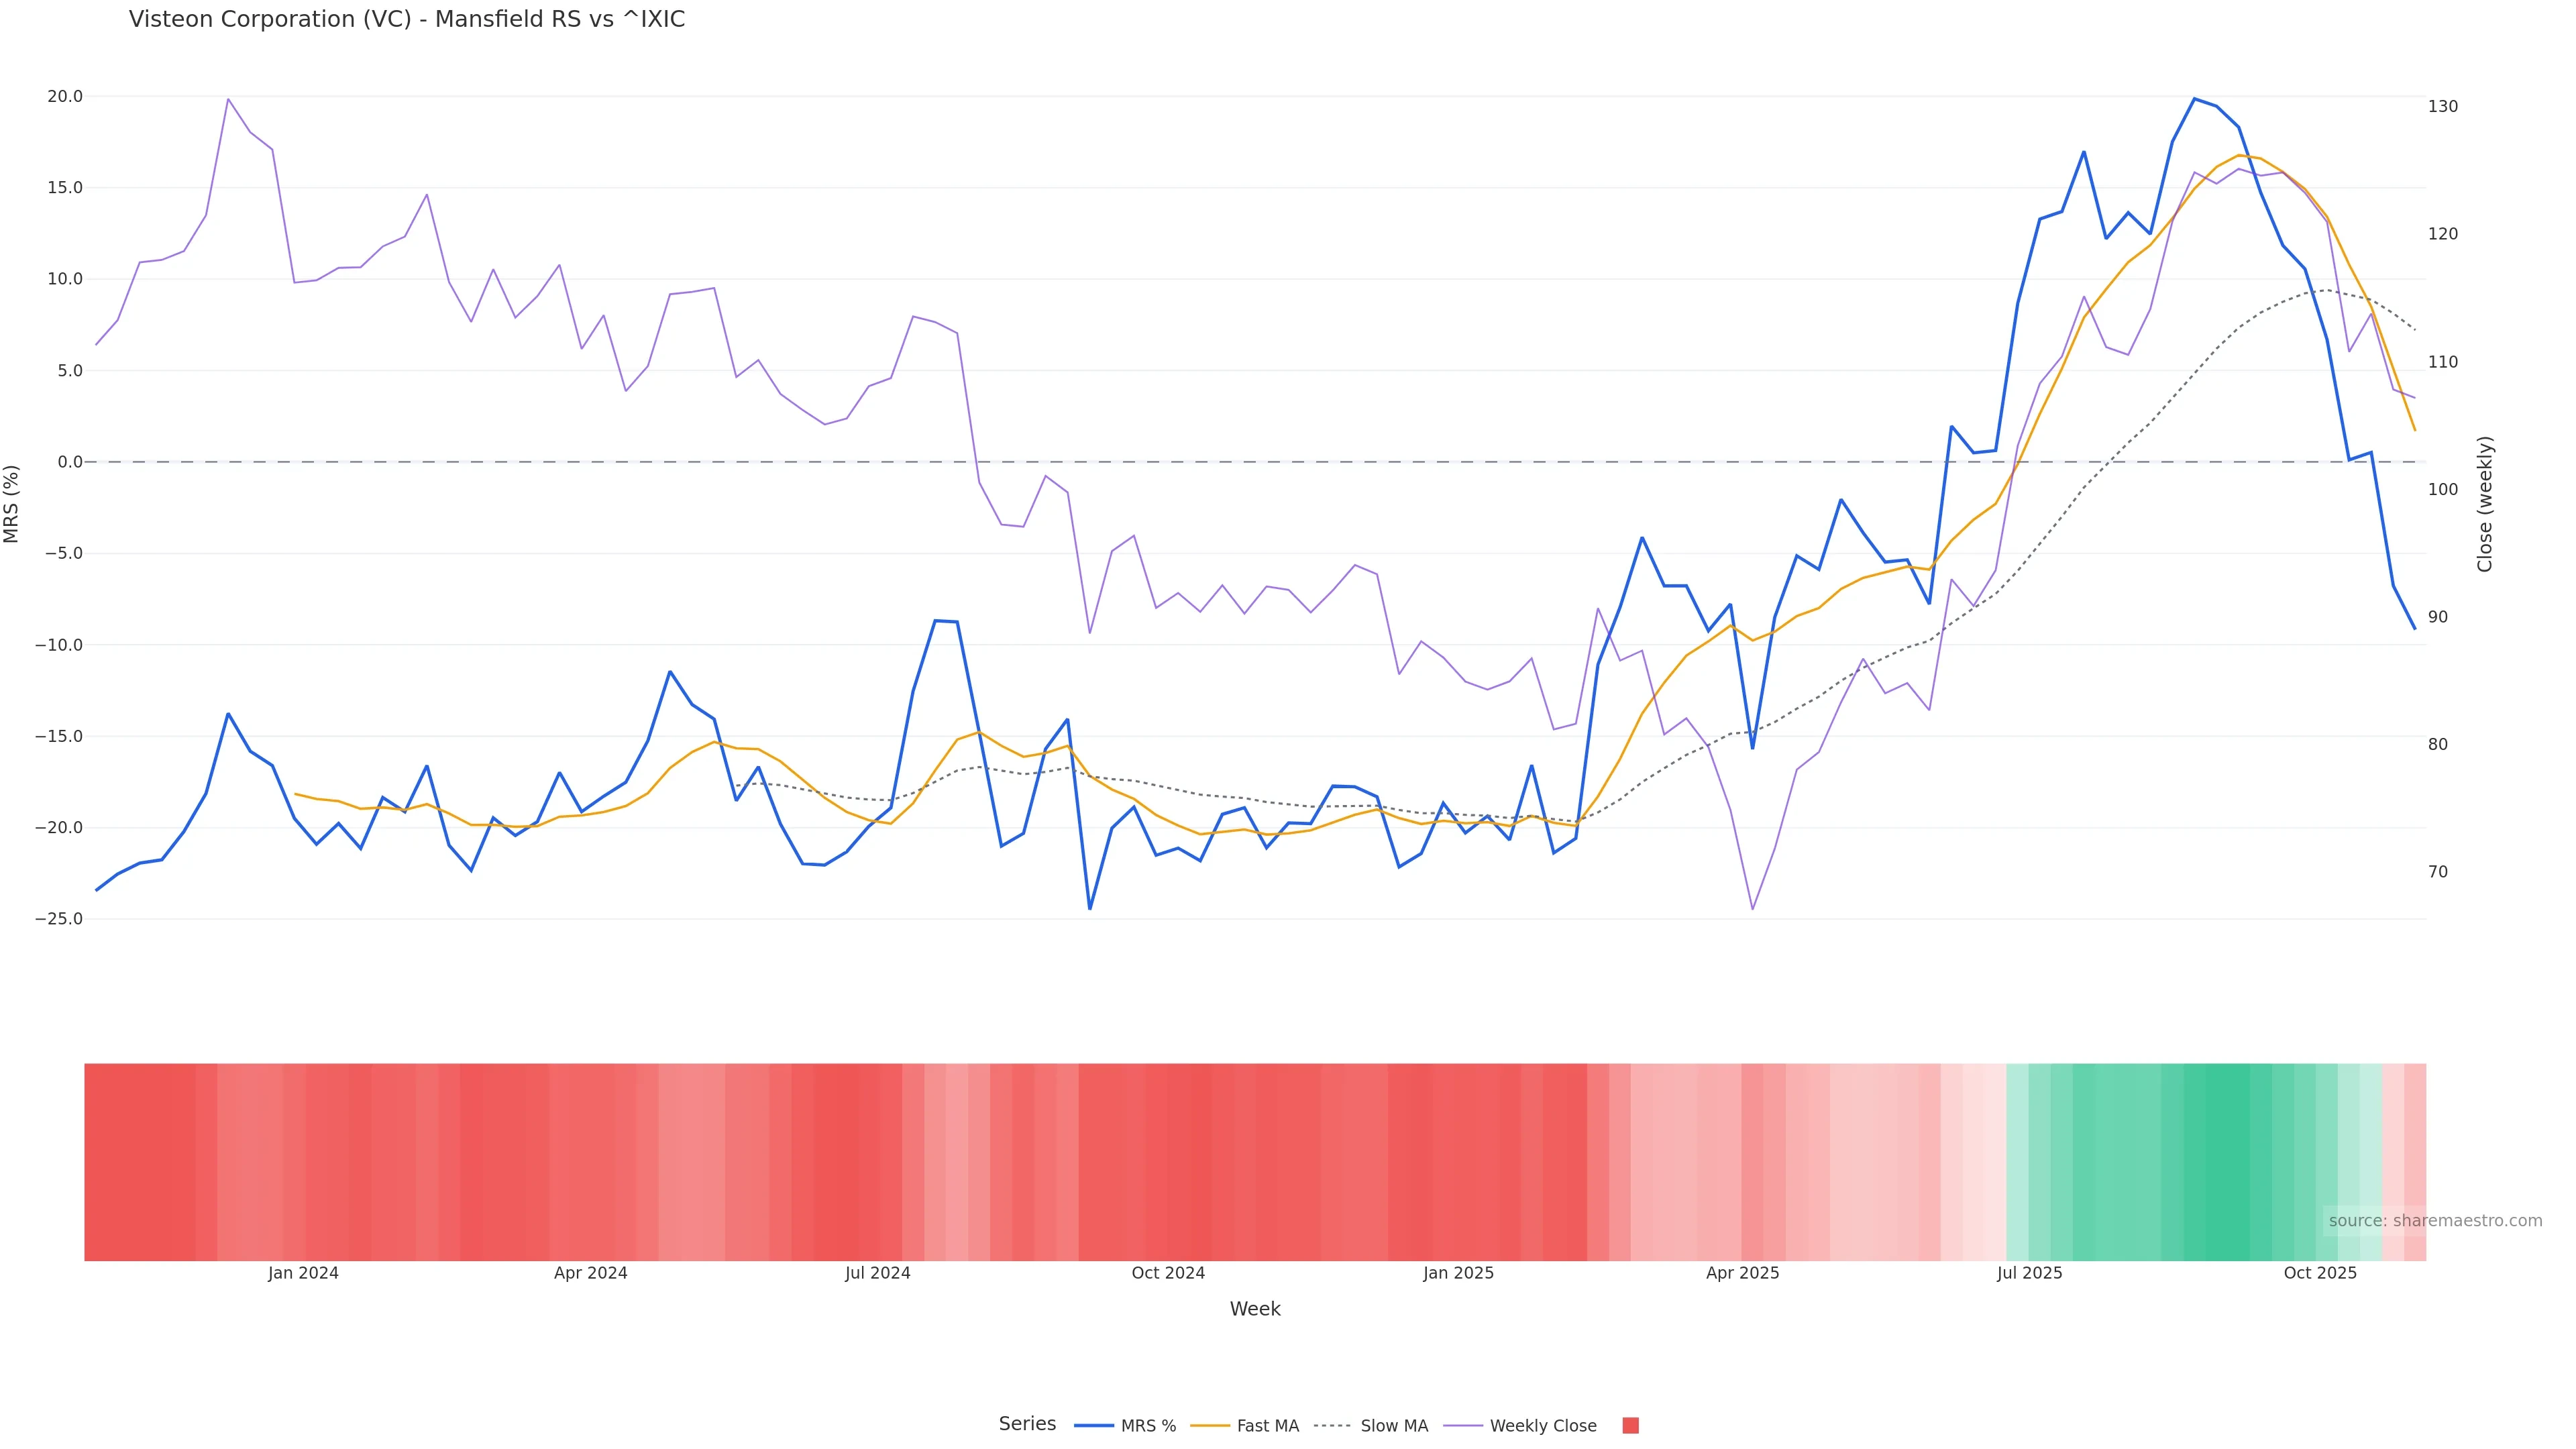Click the Jan 2024 x-axis label
2576x1449 pixels.
[303, 1273]
